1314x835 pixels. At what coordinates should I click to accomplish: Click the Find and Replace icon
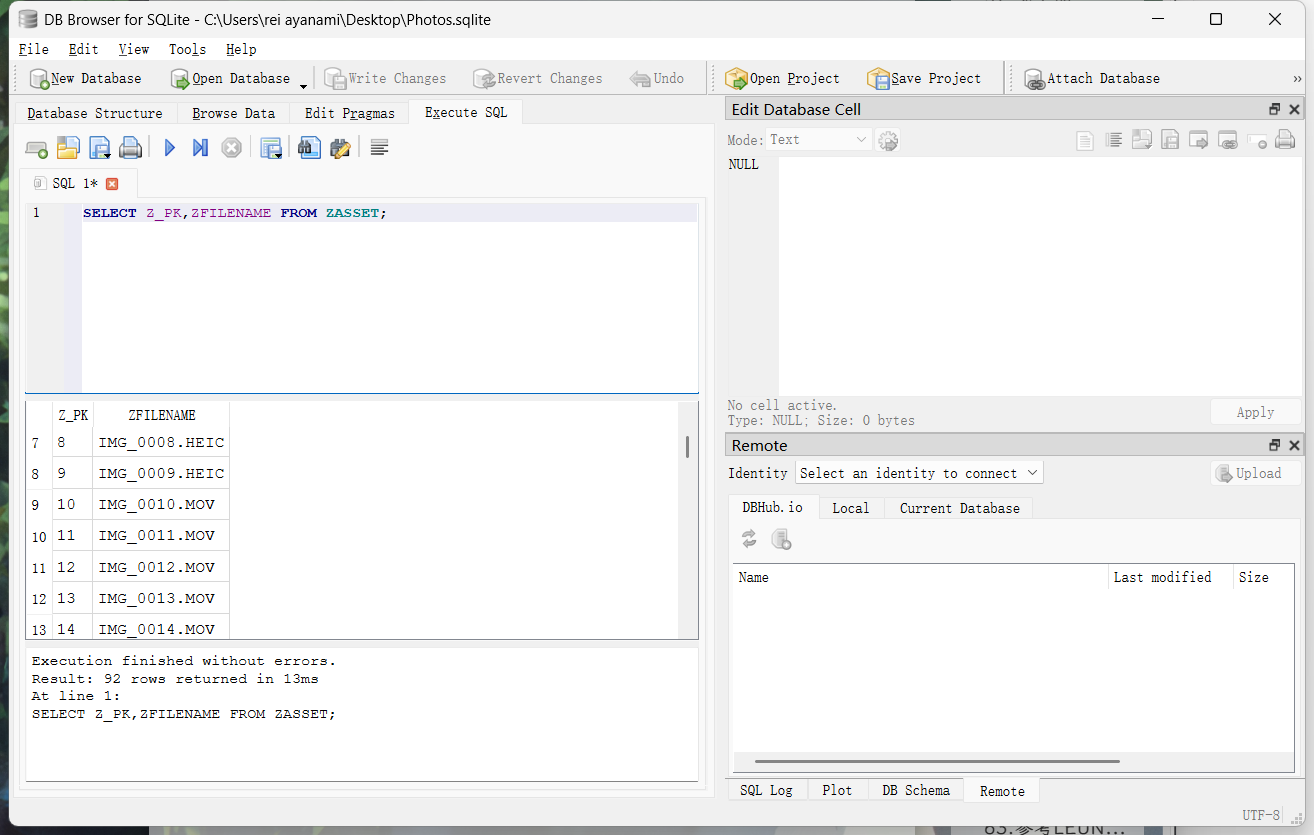(x=340, y=148)
